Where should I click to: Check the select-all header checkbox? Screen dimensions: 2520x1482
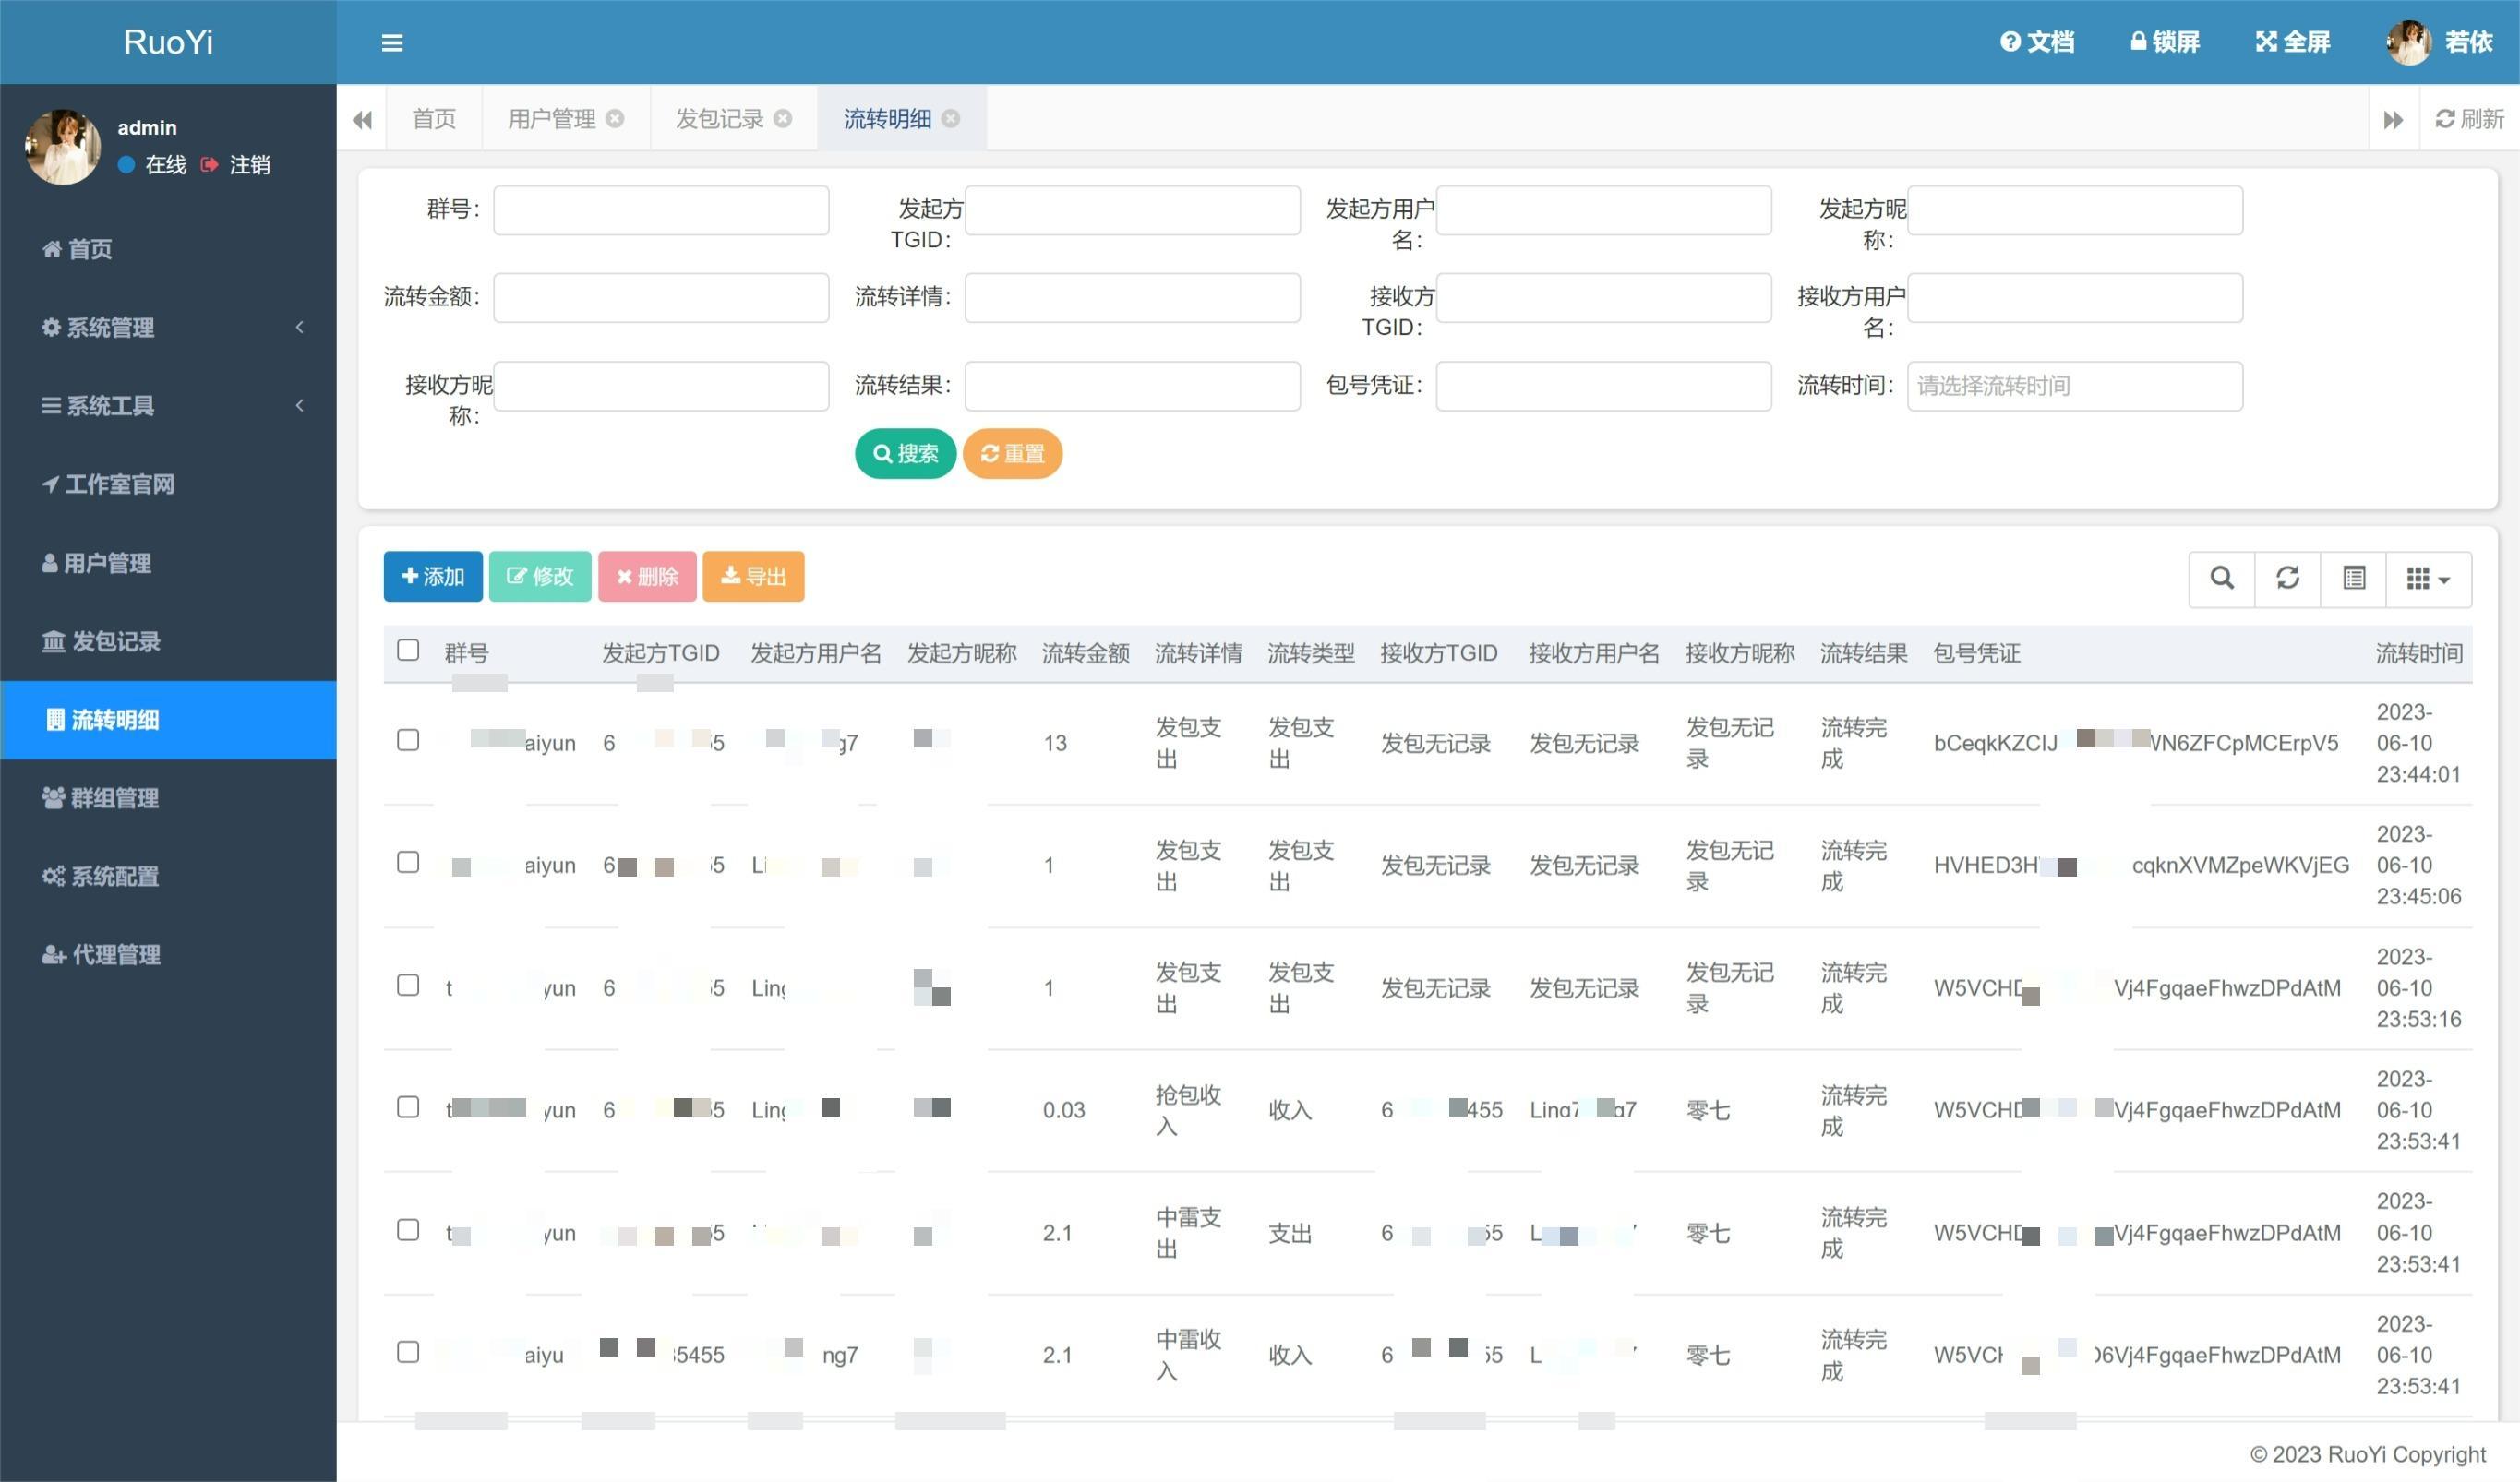point(408,651)
